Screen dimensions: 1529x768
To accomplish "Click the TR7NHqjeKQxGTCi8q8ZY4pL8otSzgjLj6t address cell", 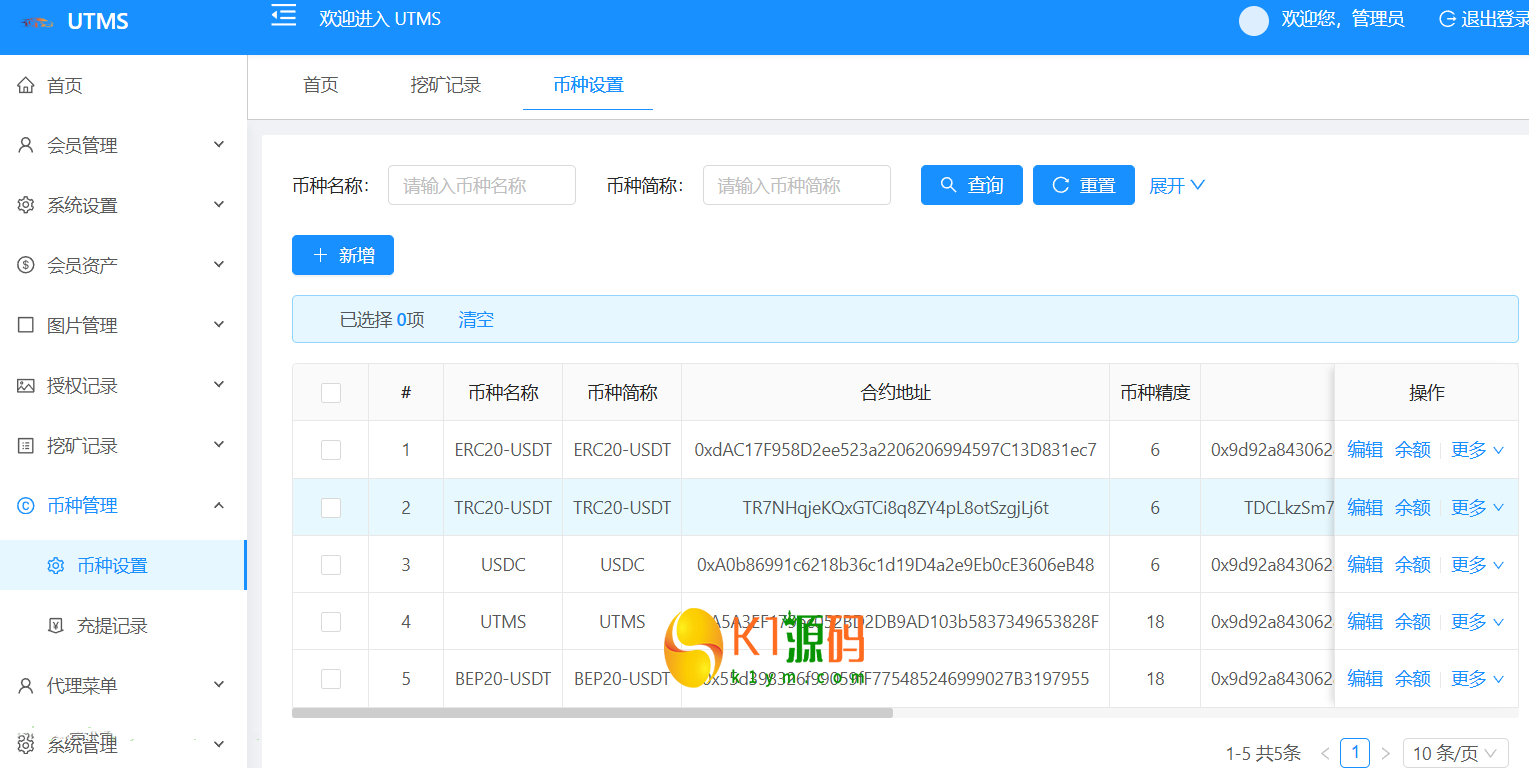I will (896, 508).
